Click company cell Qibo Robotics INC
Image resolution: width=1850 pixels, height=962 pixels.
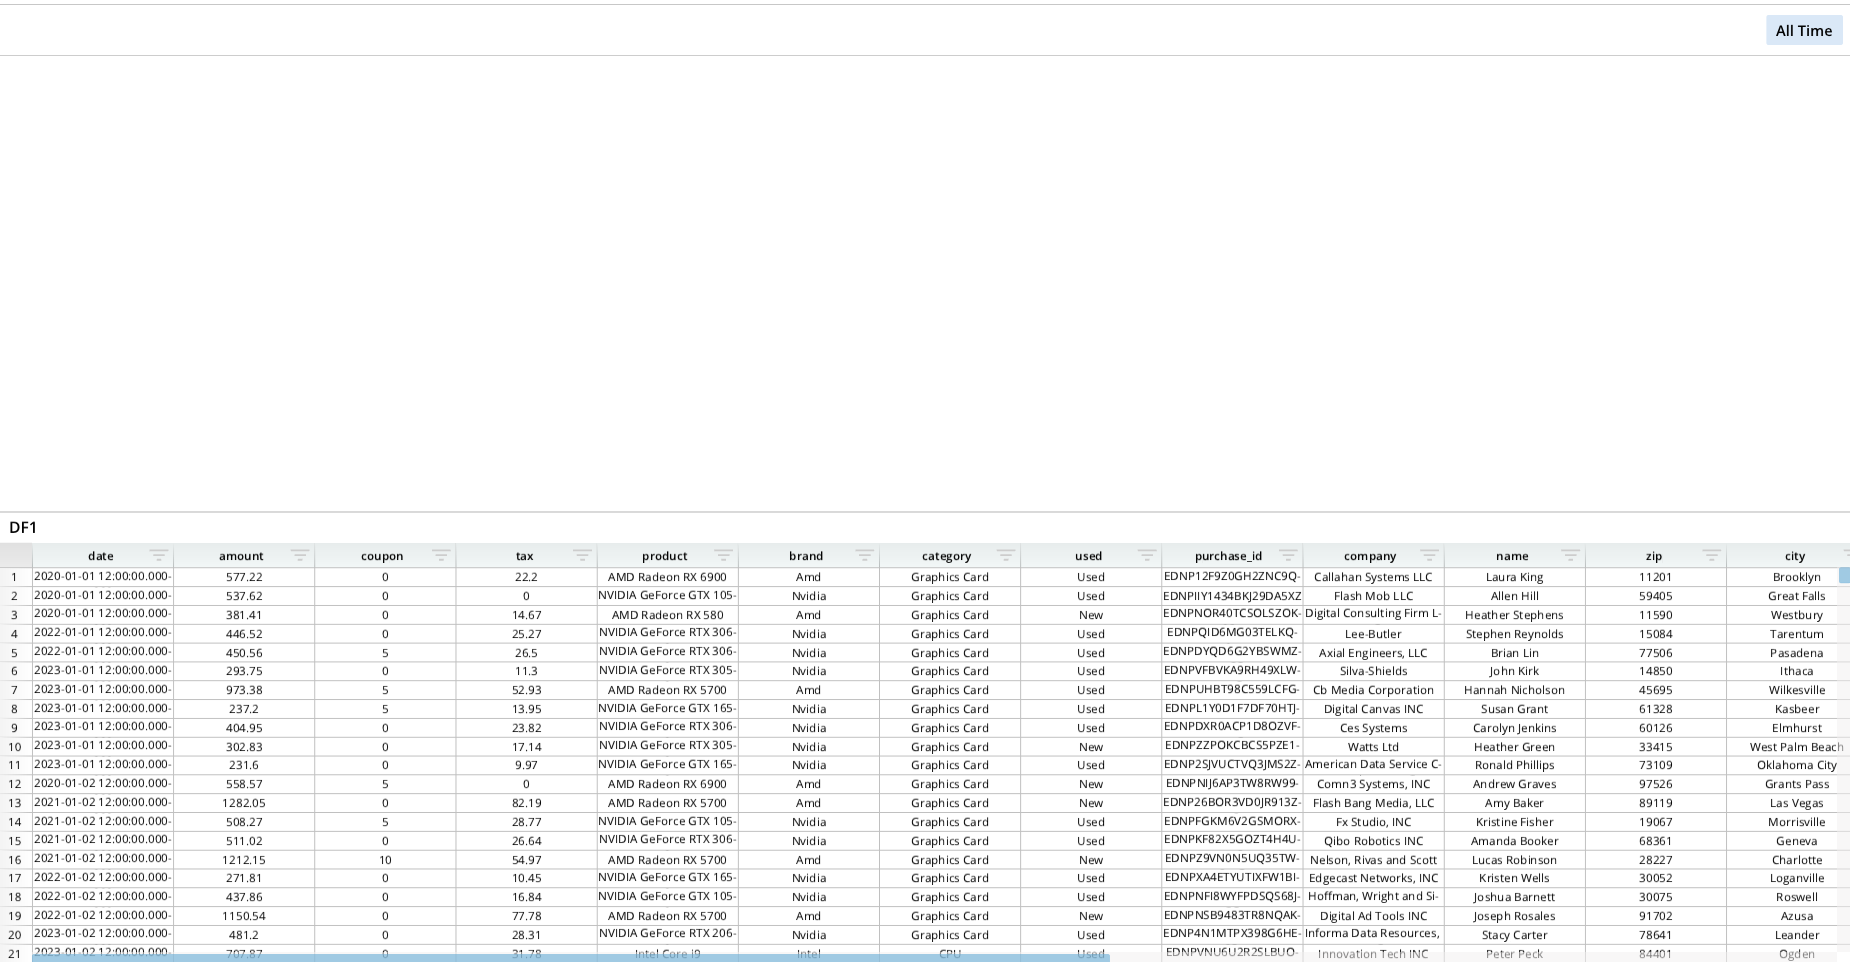(x=1373, y=841)
